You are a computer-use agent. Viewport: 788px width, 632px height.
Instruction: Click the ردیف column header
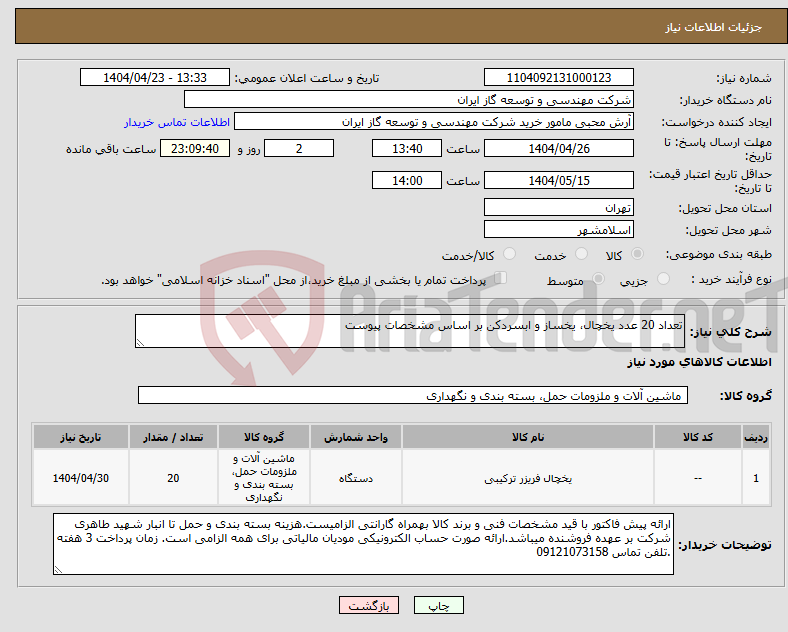click(756, 437)
